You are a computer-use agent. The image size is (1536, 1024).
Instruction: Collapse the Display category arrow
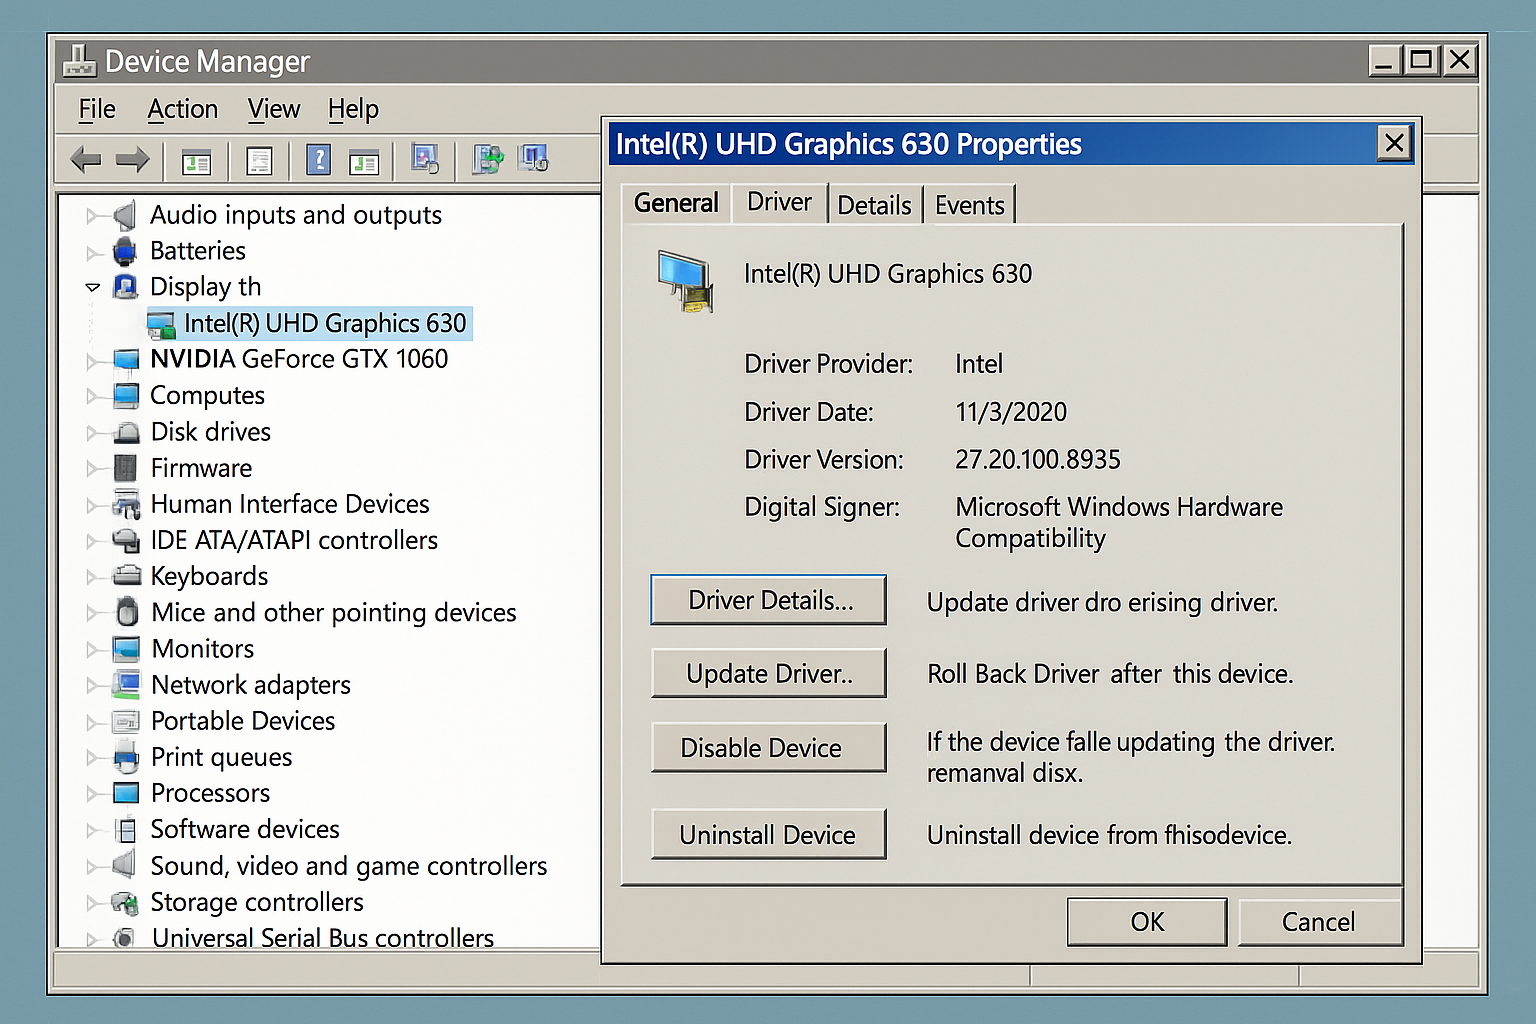[92, 287]
